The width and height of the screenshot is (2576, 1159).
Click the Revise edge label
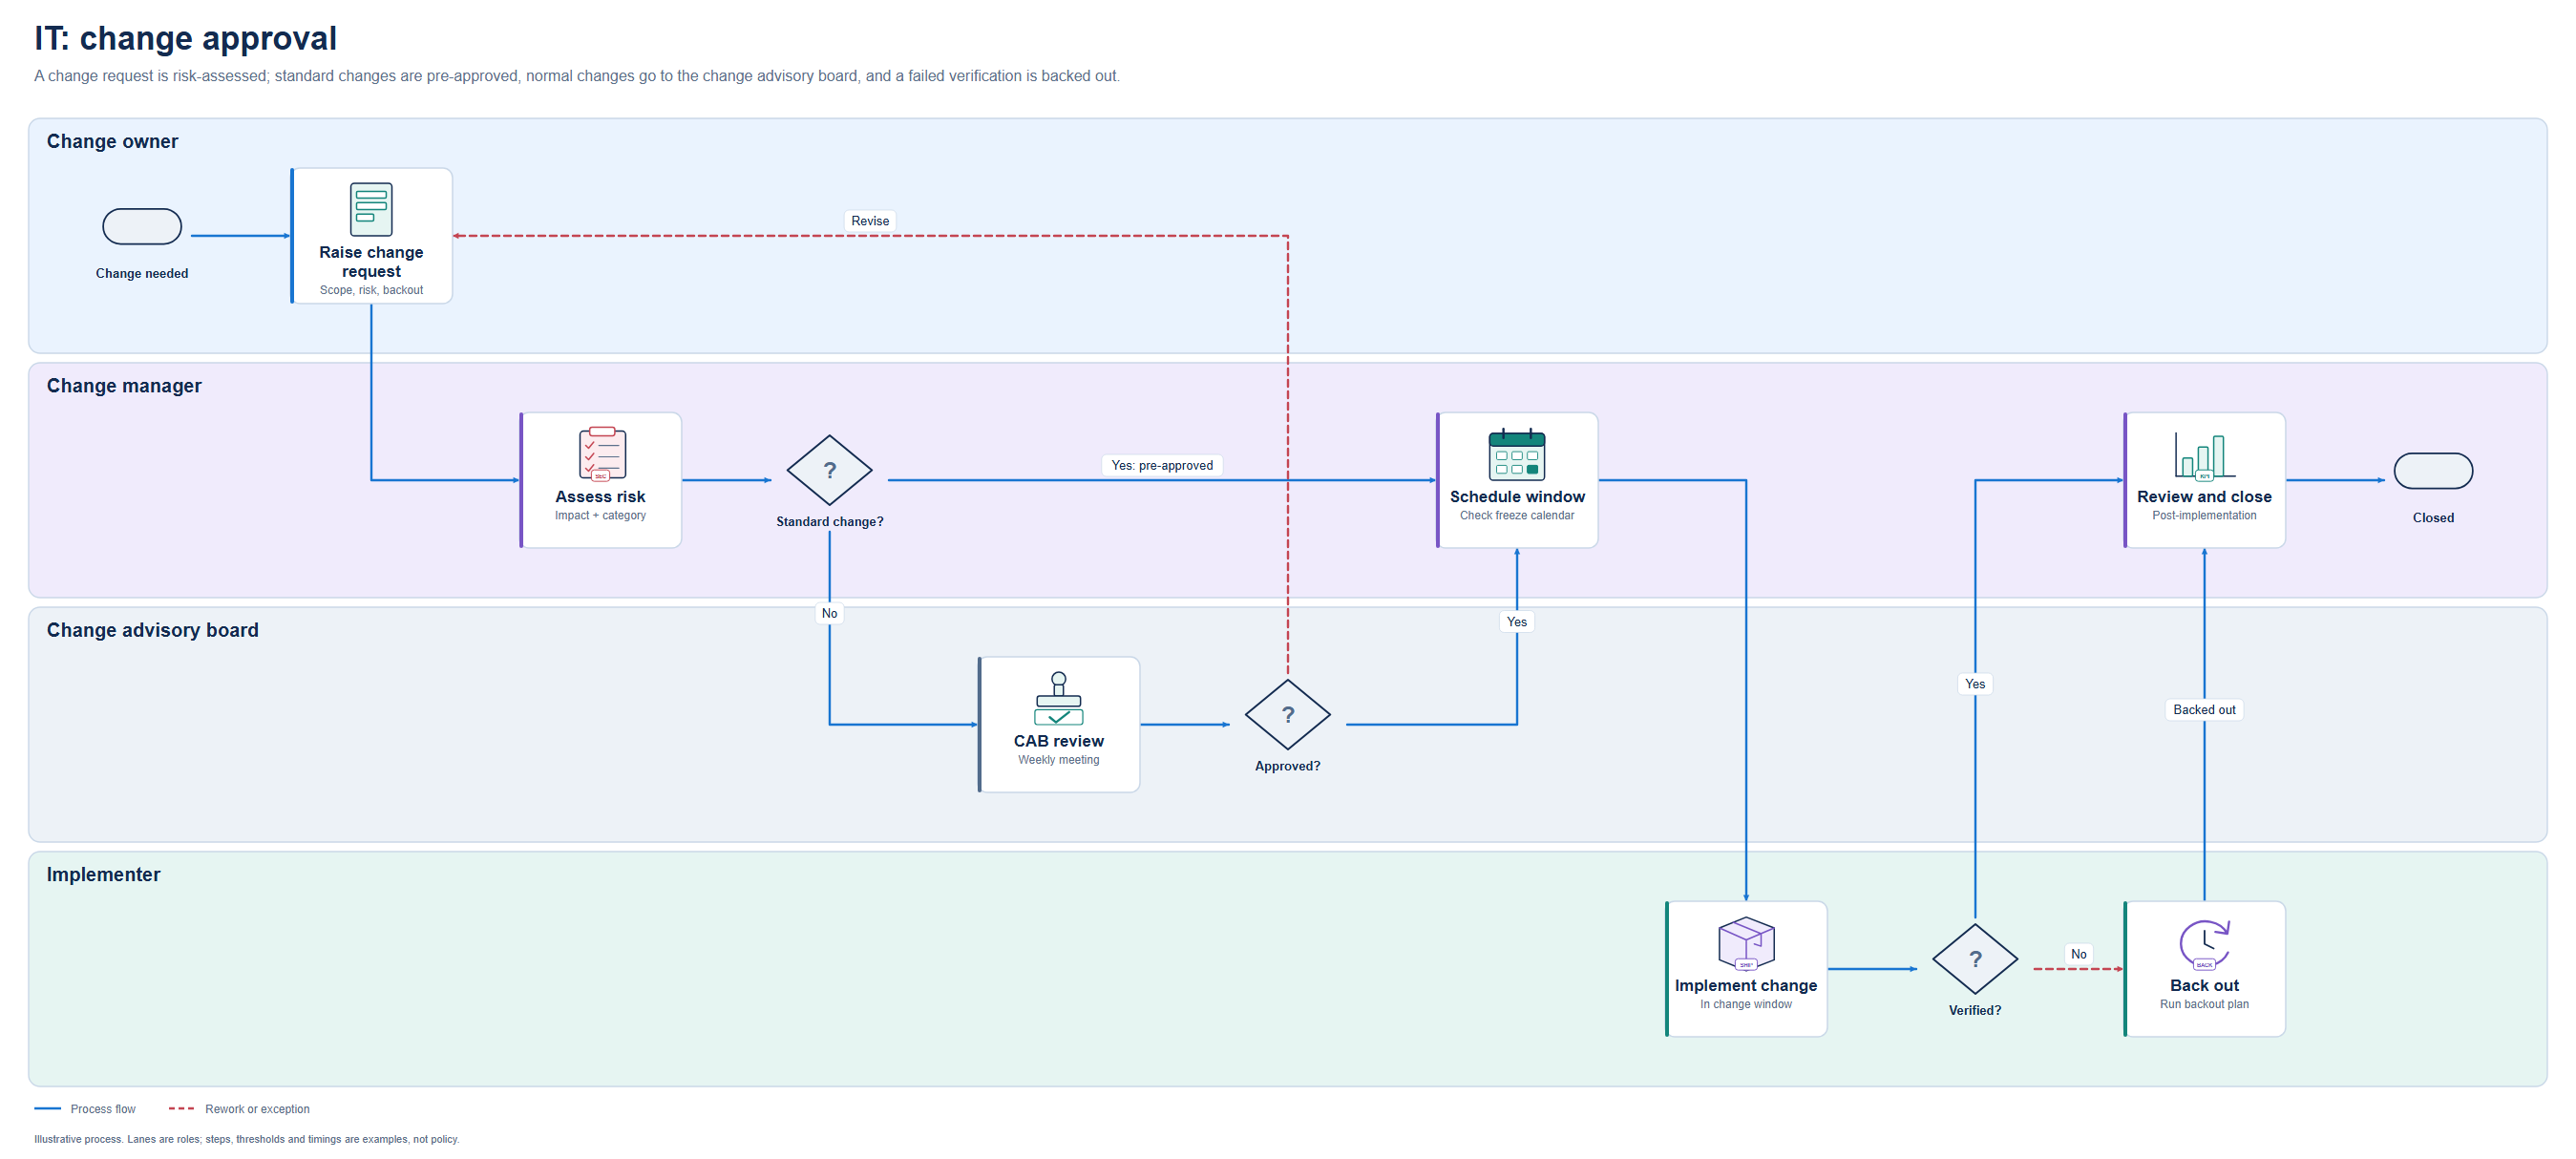pos(870,220)
